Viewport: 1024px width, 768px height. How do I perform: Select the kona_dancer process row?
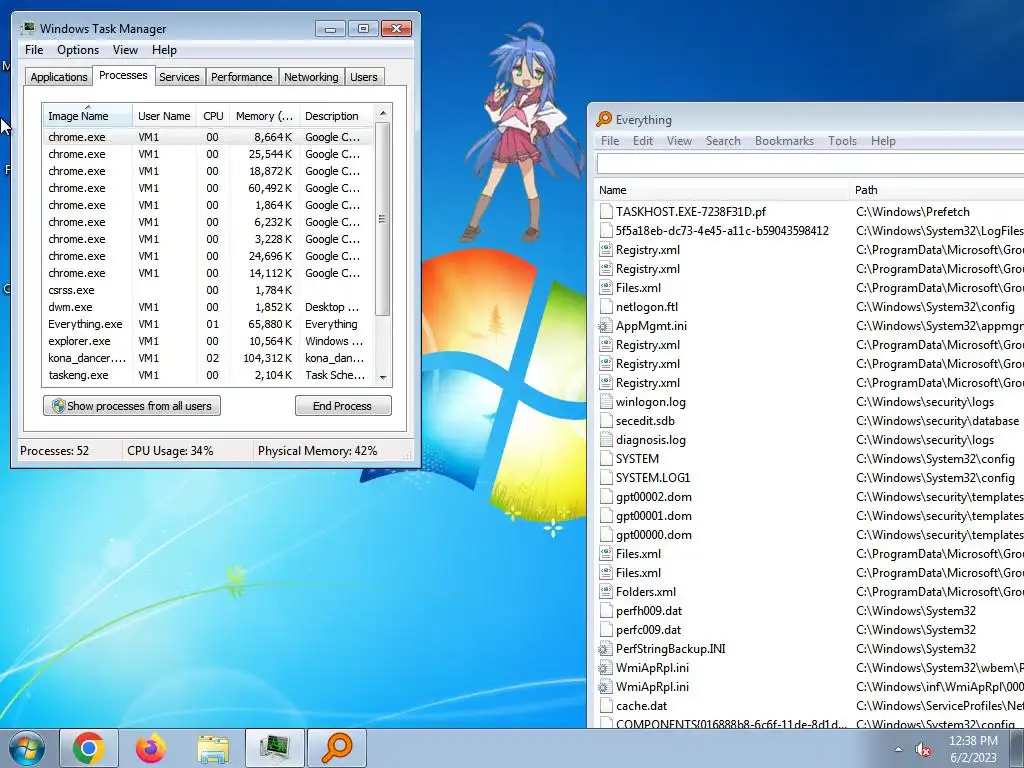[209, 358]
